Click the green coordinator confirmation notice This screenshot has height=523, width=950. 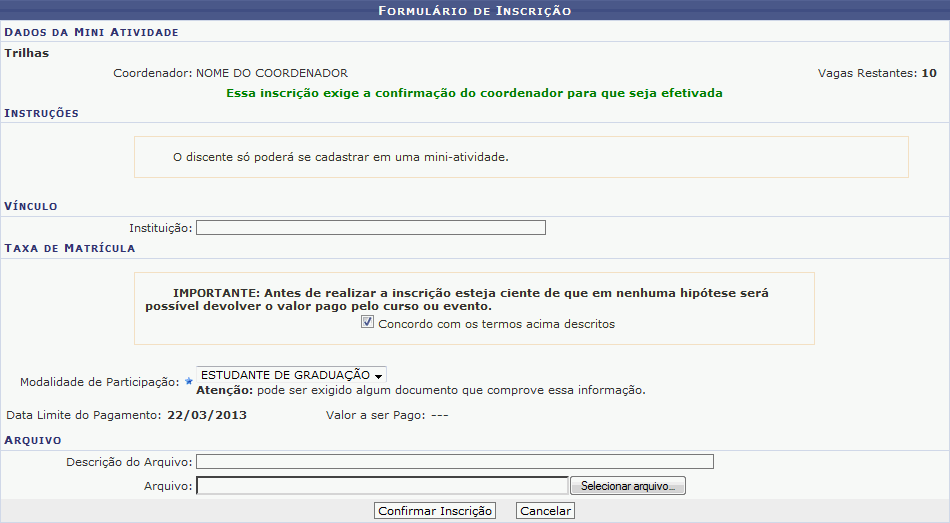pos(474,93)
